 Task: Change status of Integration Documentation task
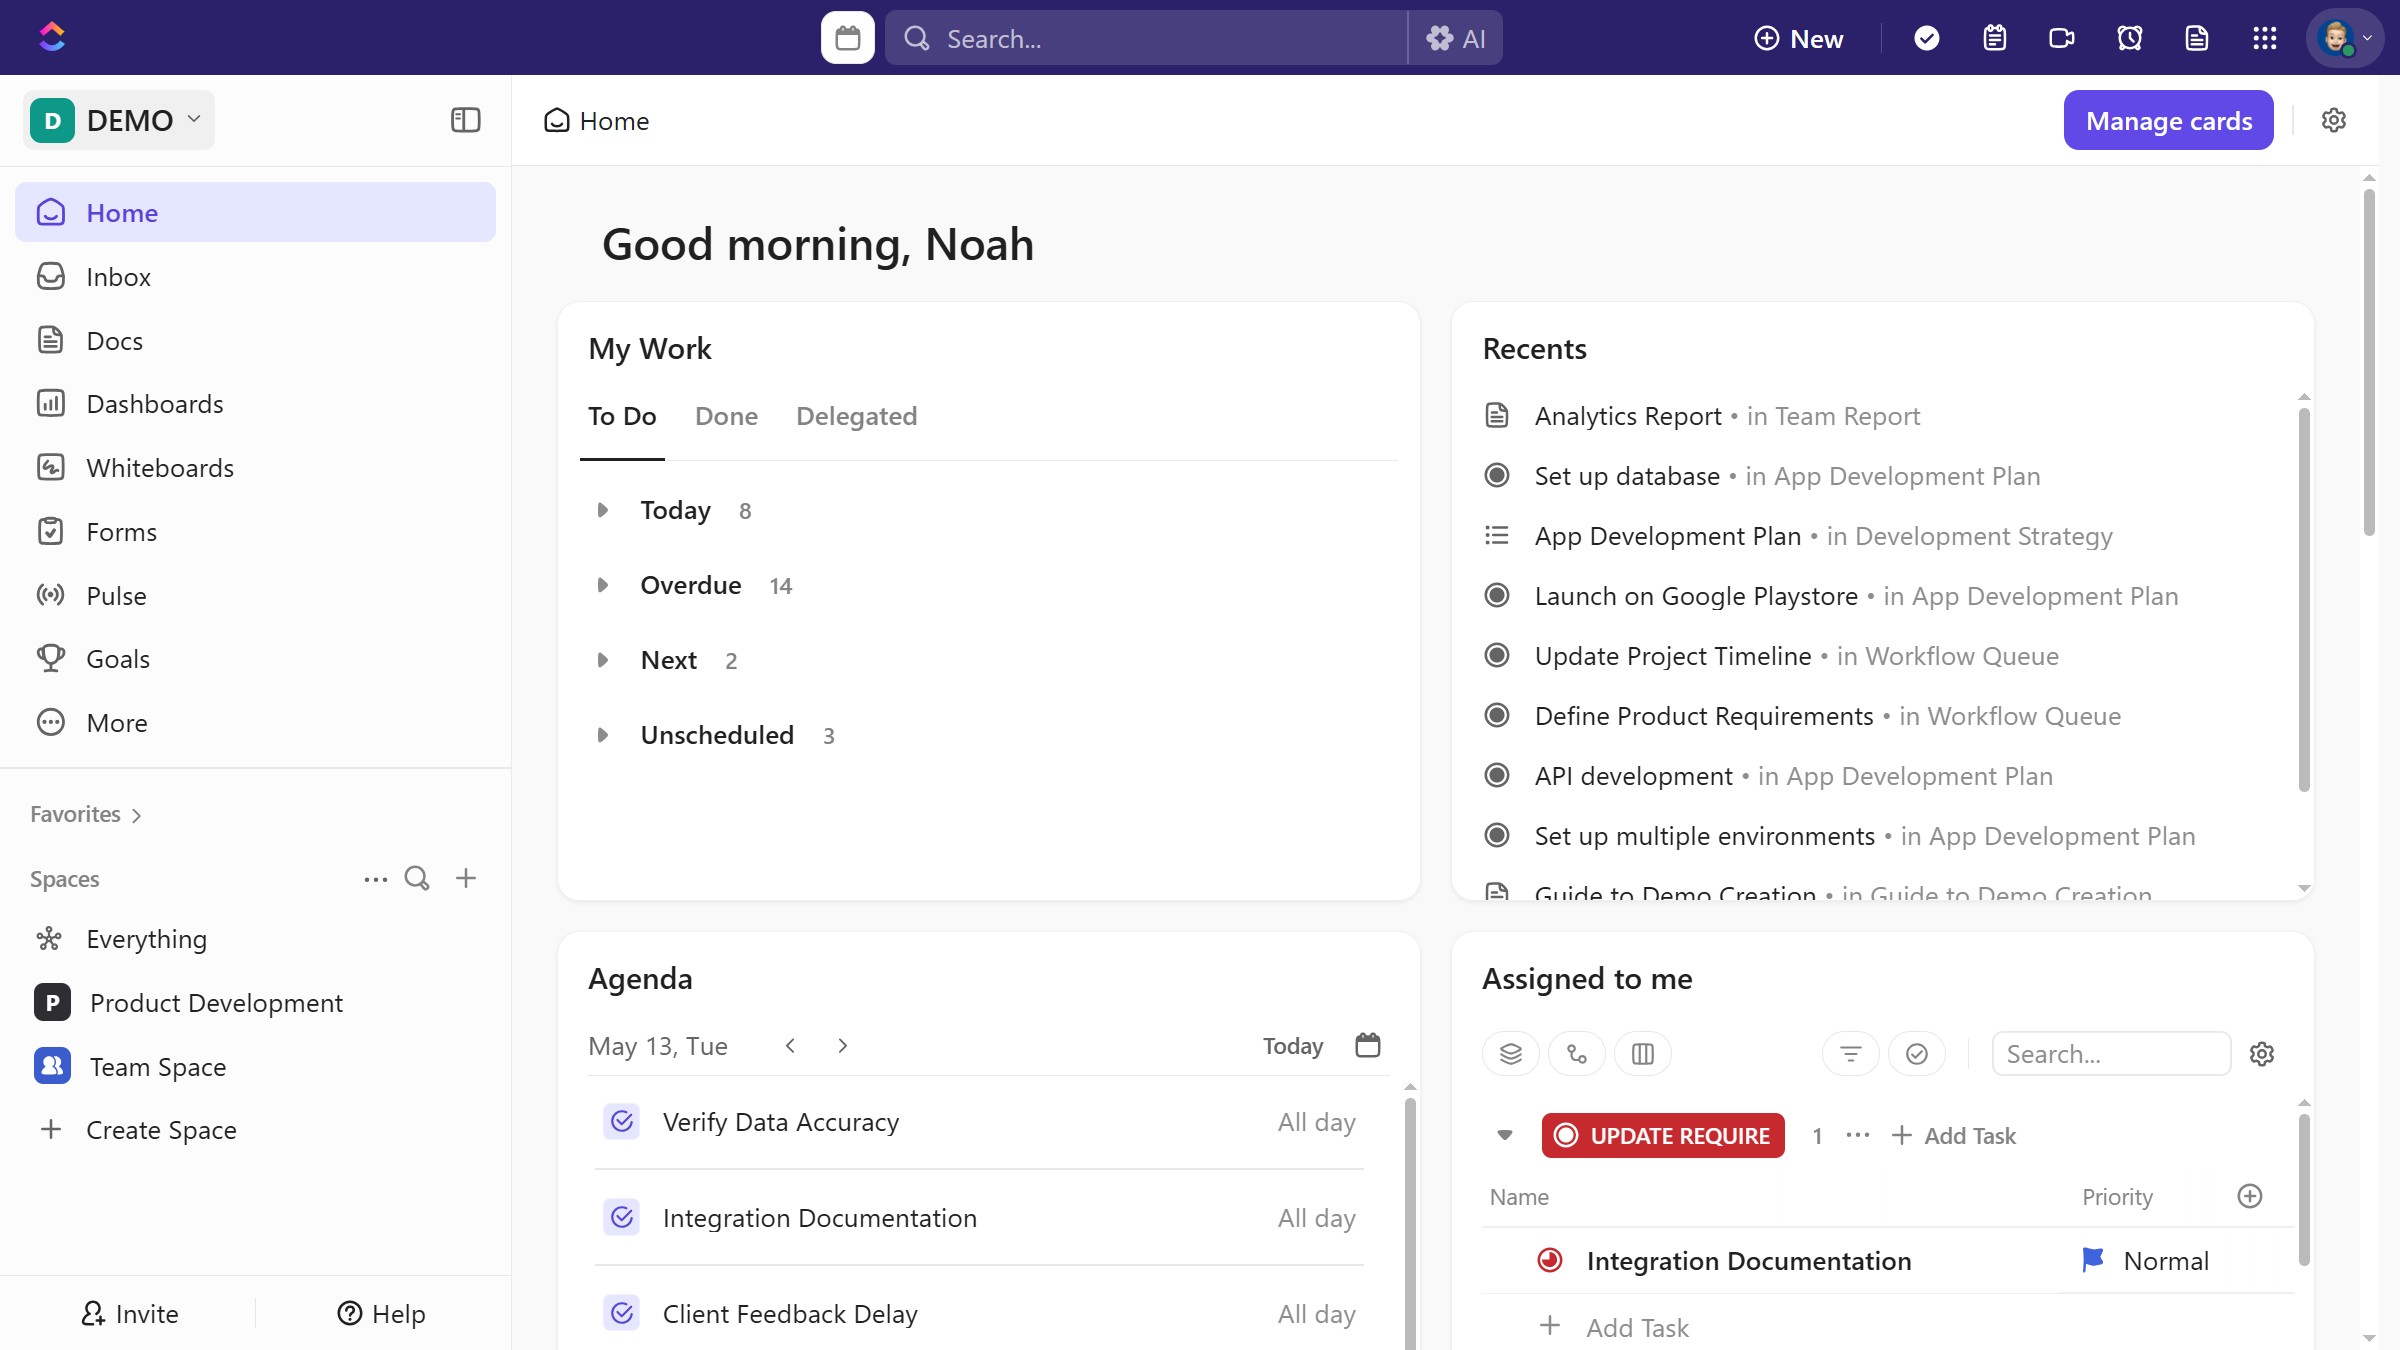point(1549,1260)
